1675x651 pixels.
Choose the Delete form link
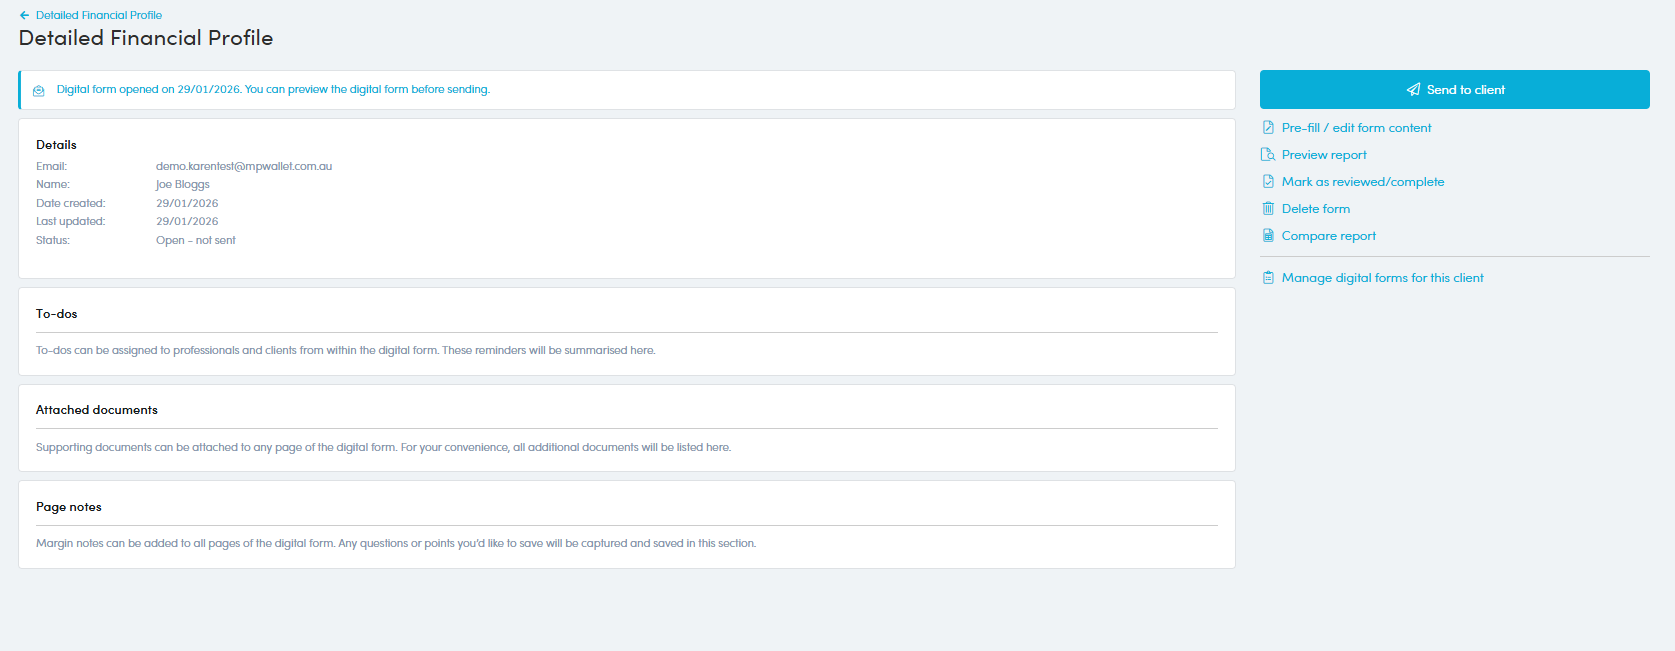1315,209
